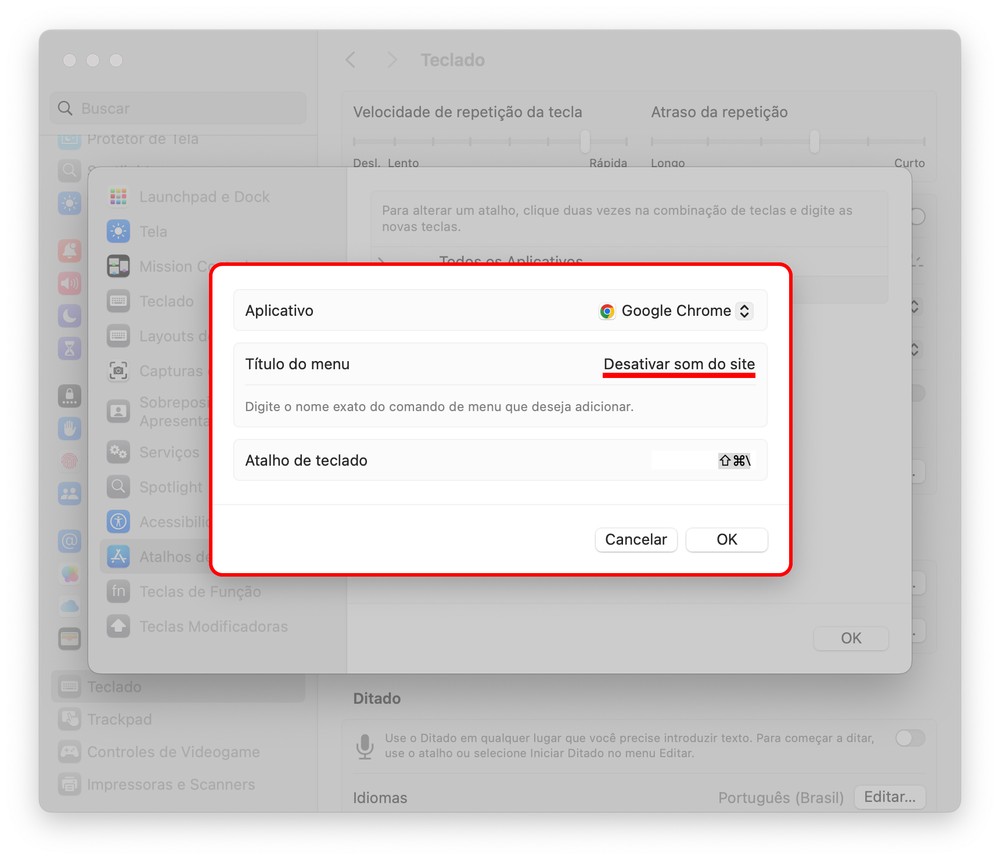Click the forward navigation chevron
This screenshot has width=1000, height=861.
(x=392, y=60)
